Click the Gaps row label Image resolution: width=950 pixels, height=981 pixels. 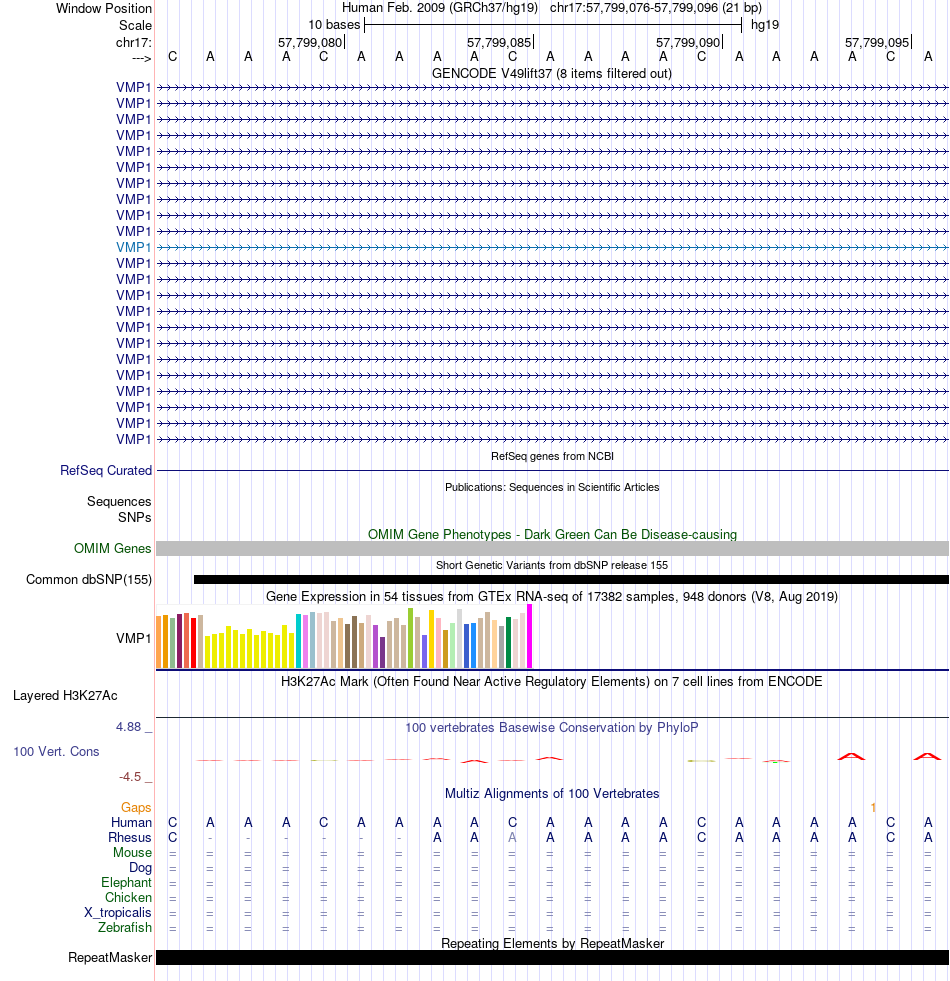pyautogui.click(x=136, y=808)
